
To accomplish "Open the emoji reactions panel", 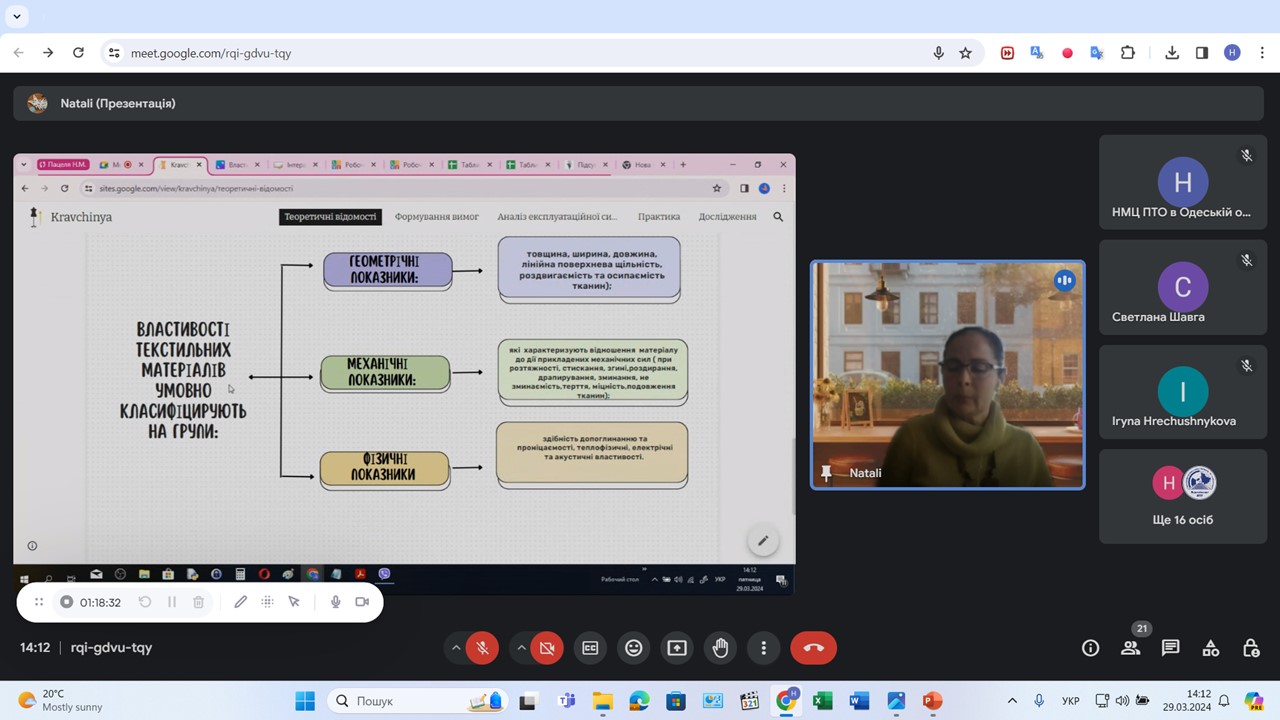I will 633,648.
